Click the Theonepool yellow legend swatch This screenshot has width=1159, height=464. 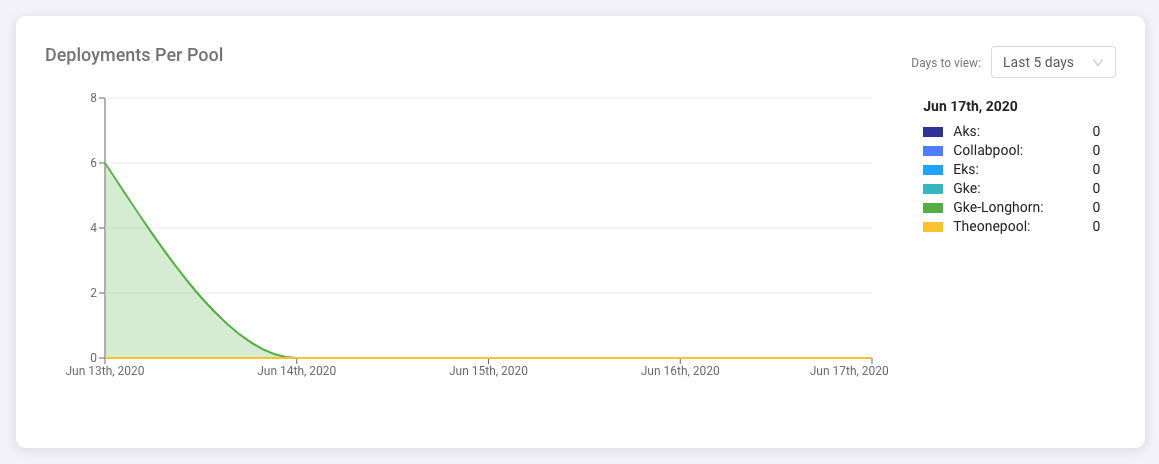(933, 227)
